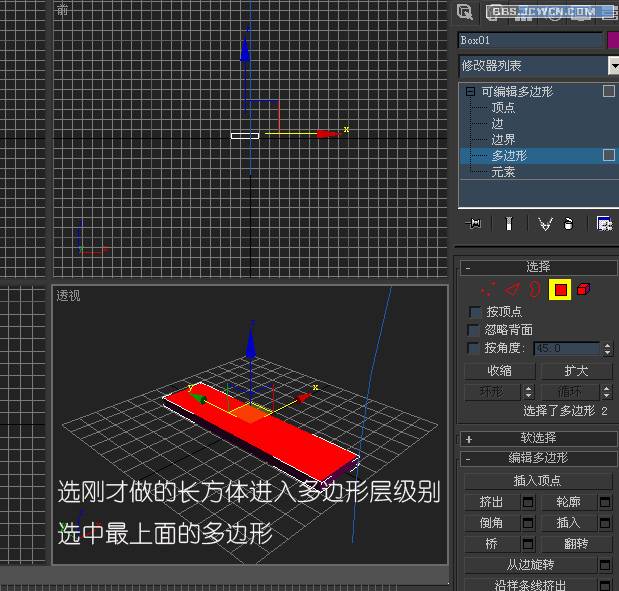Image resolution: width=619 pixels, height=591 pixels.
Task: Click the 环形 button
Action: click(493, 392)
